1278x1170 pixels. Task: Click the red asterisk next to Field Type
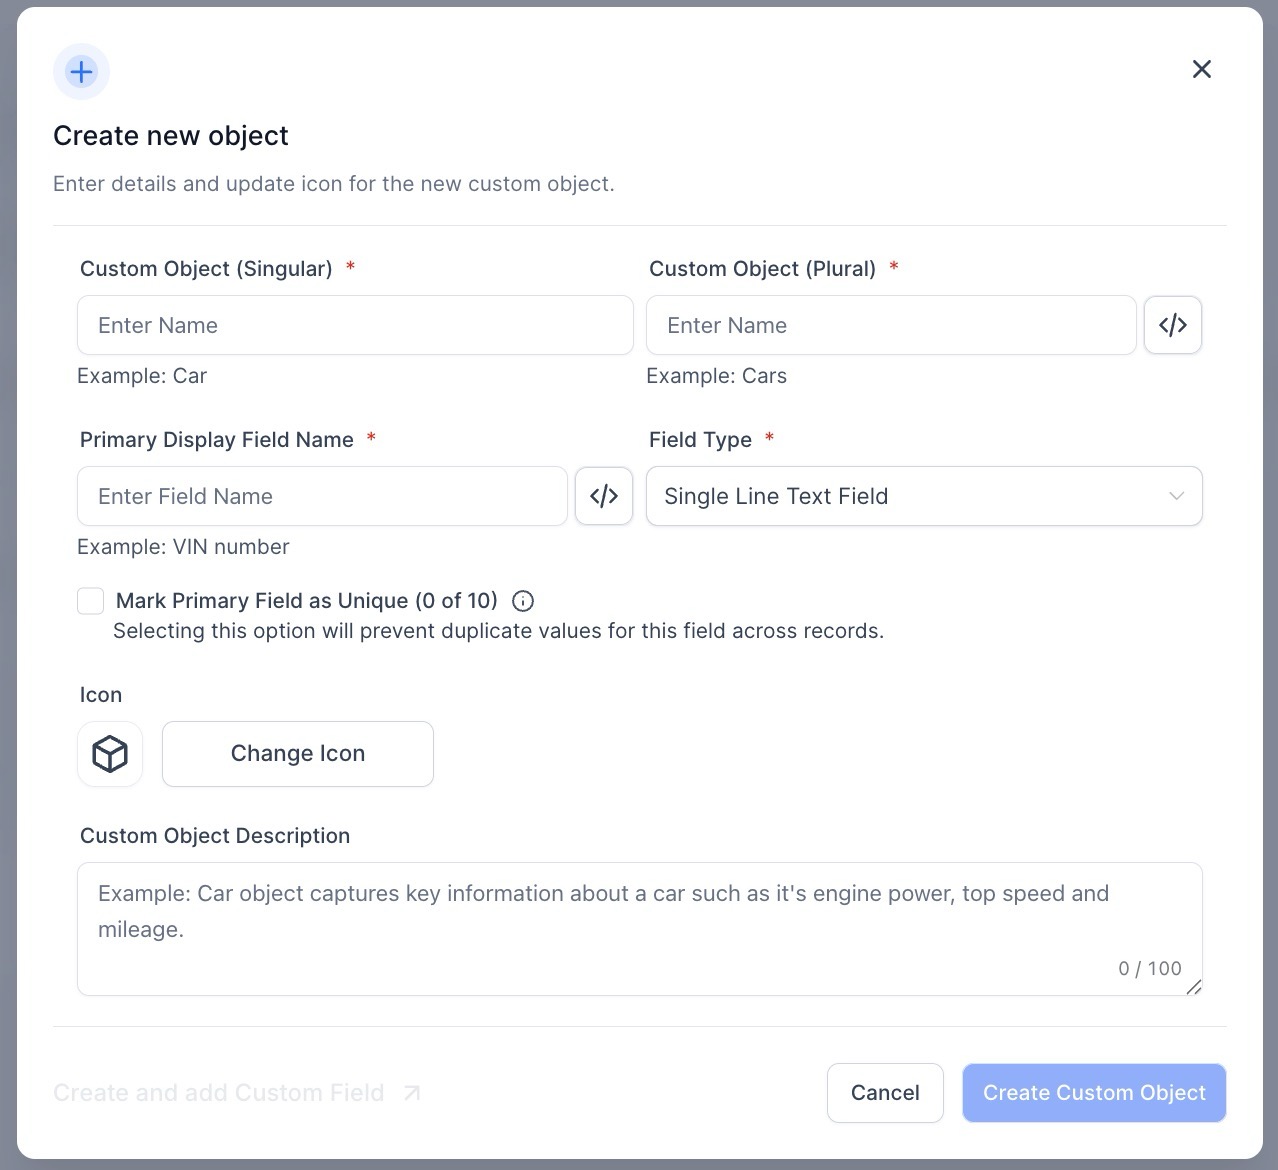click(769, 438)
